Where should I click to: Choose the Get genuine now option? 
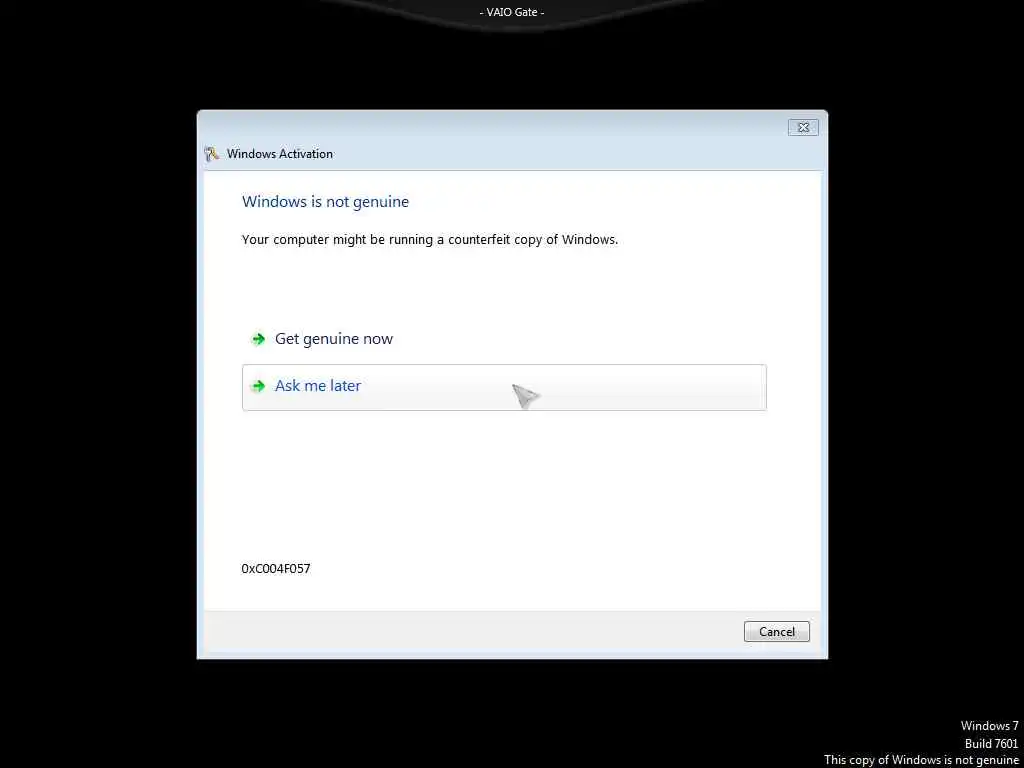pos(504,339)
